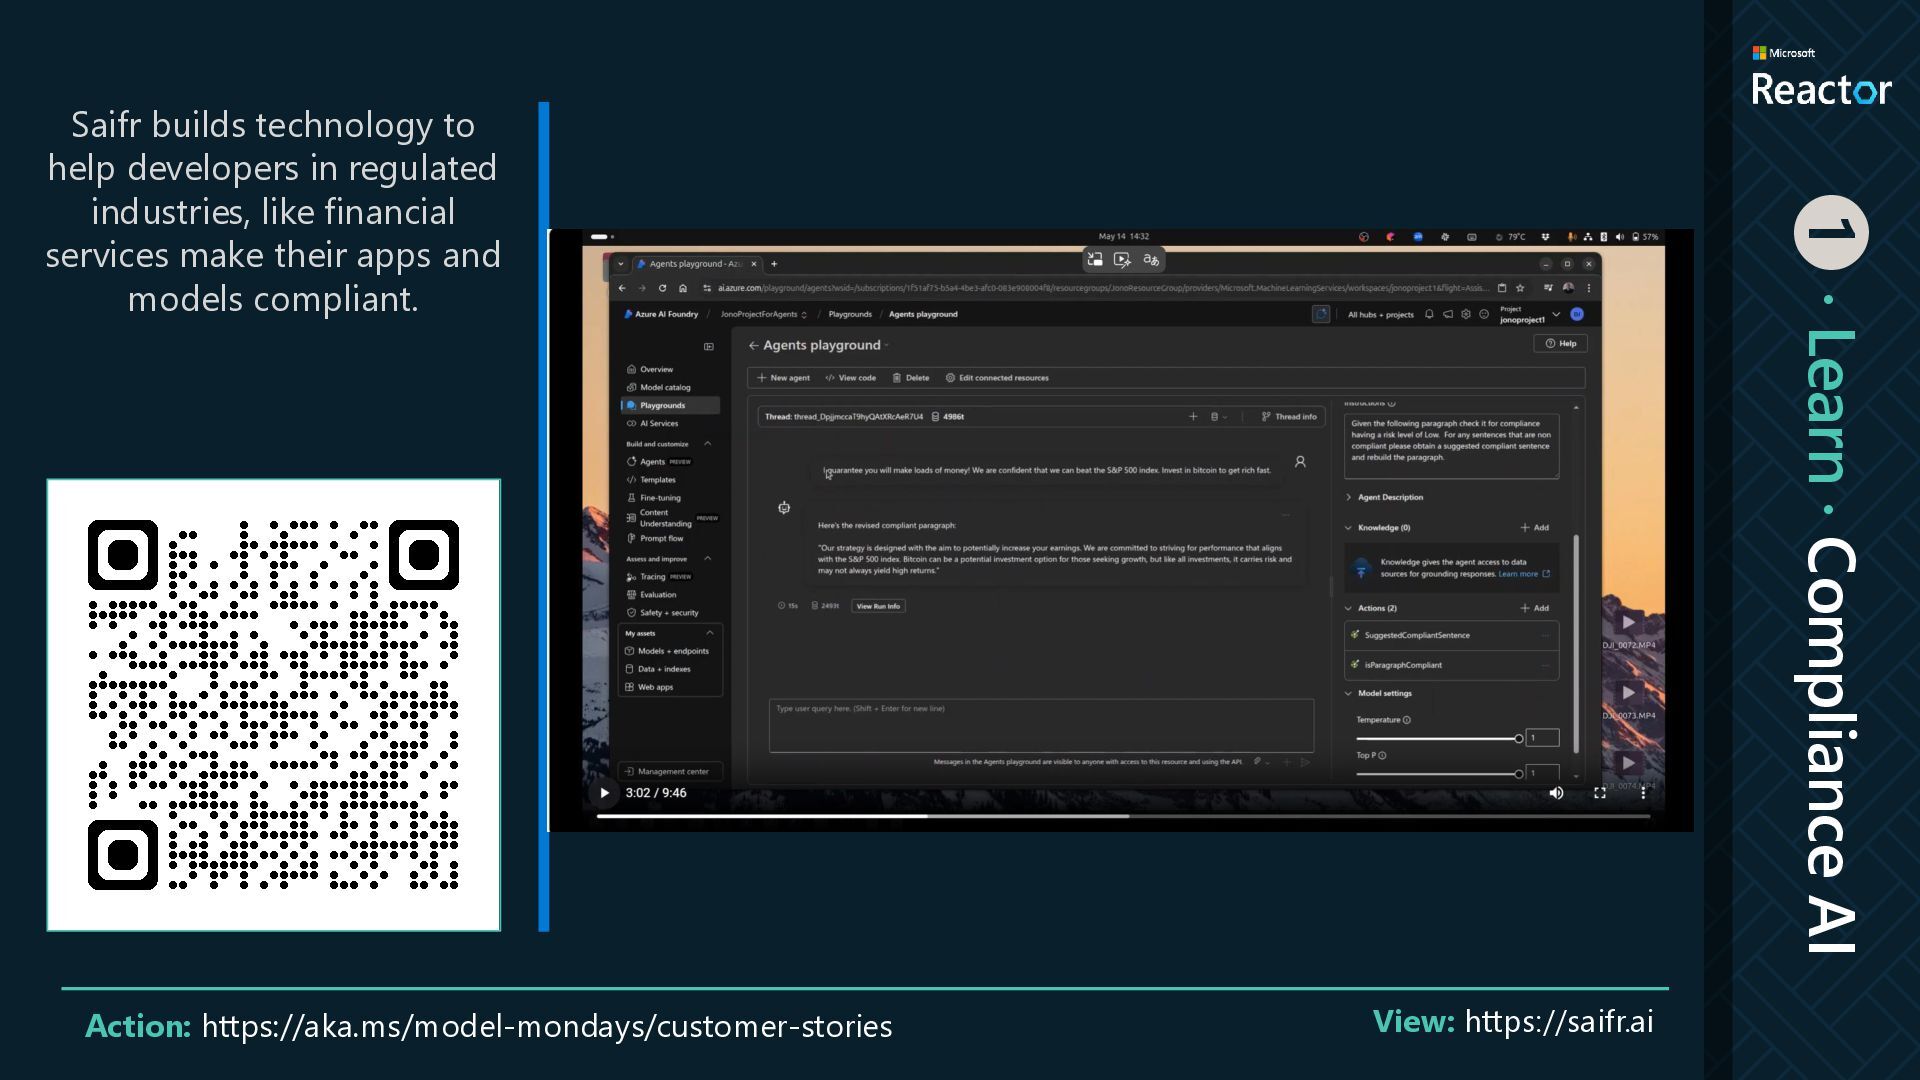
Task: Open the announcements megaphone icon
Action: coord(1448,314)
